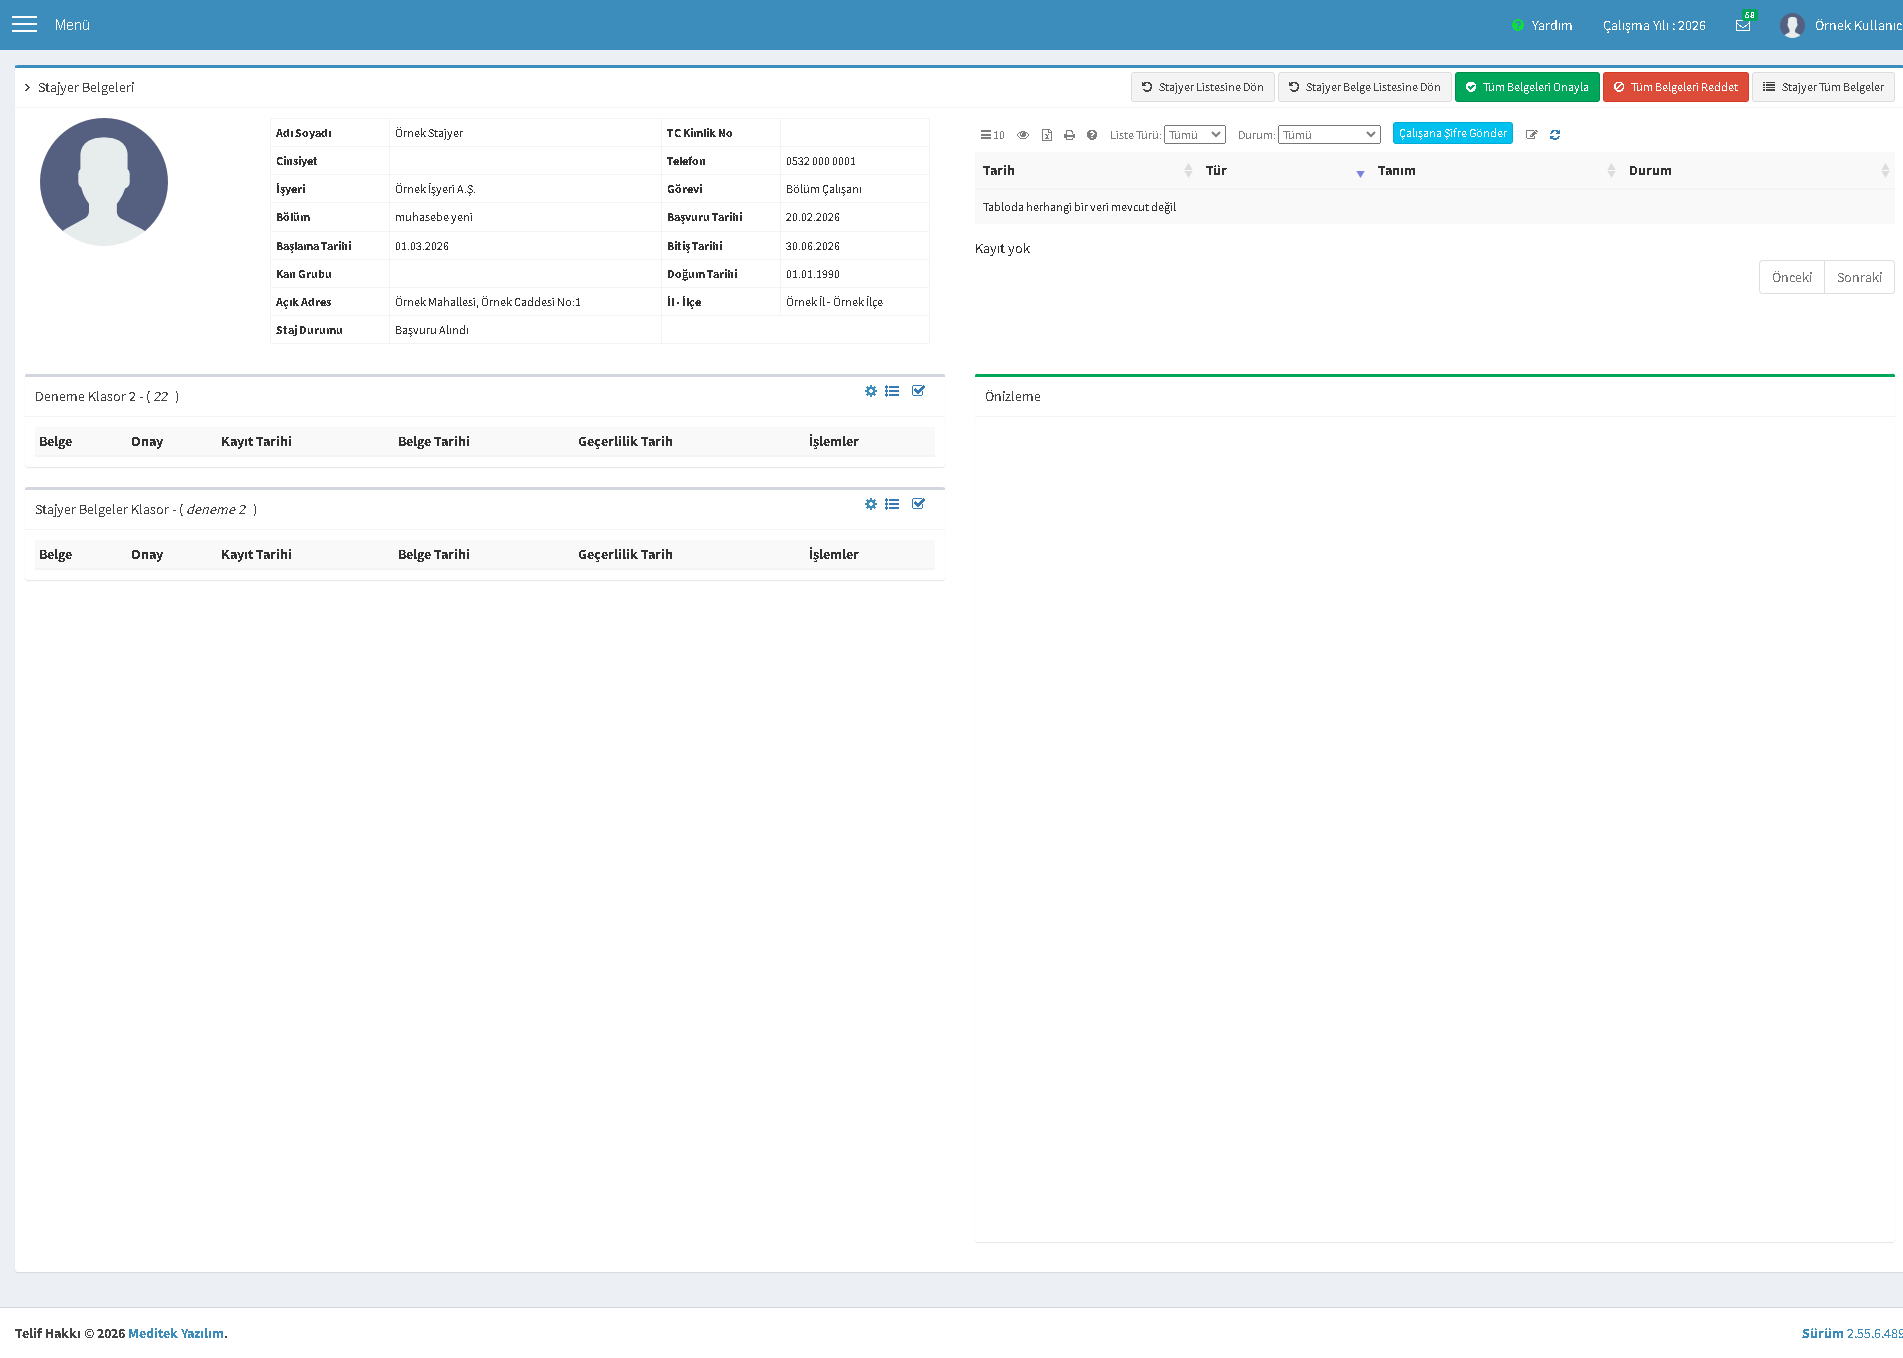Click Stajyer Belgeler Klasor folder title
This screenshot has height=1358, width=1903.
point(146,510)
